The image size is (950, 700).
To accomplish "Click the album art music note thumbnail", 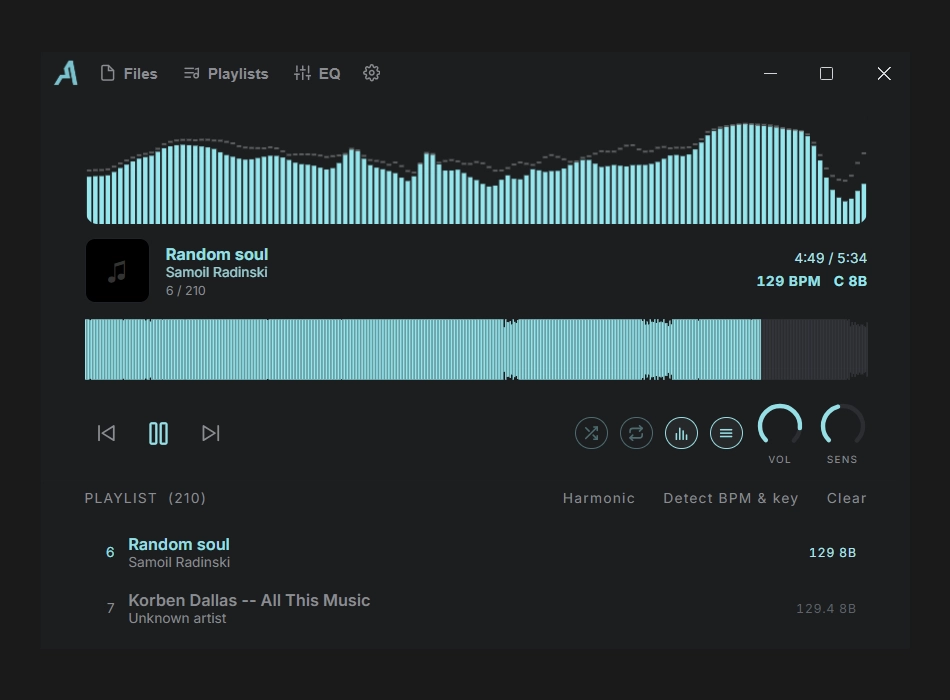I will tap(118, 270).
